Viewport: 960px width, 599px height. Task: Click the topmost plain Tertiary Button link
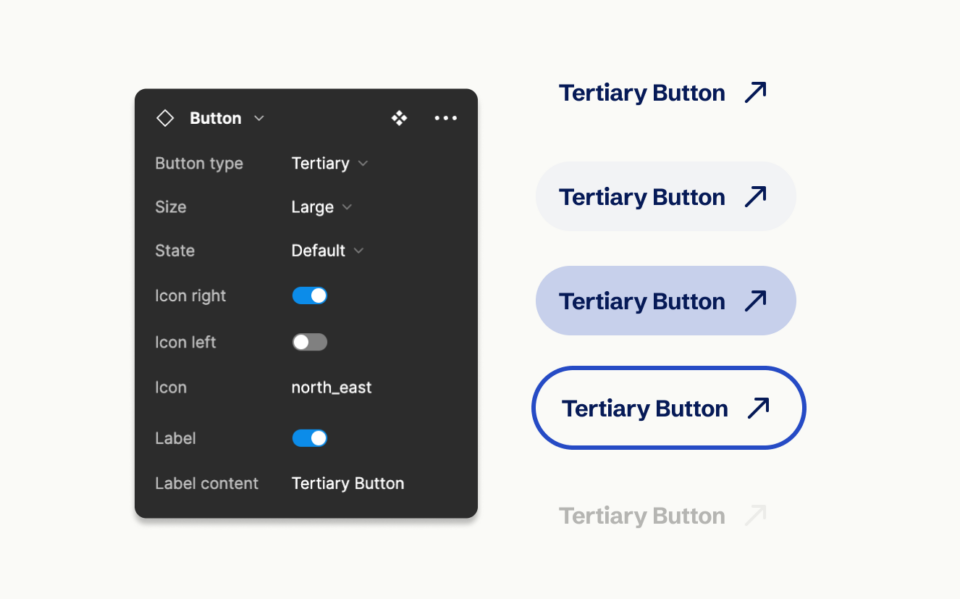pyautogui.click(x=641, y=92)
